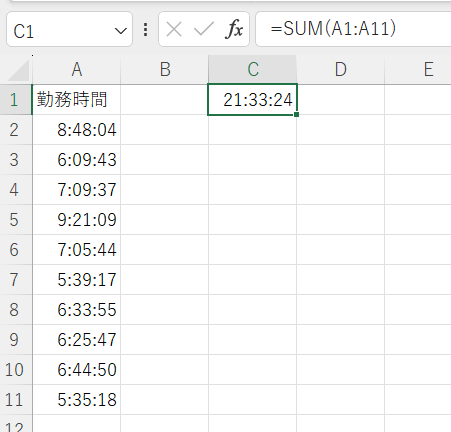Select cell with time 8:48:04

point(77,130)
